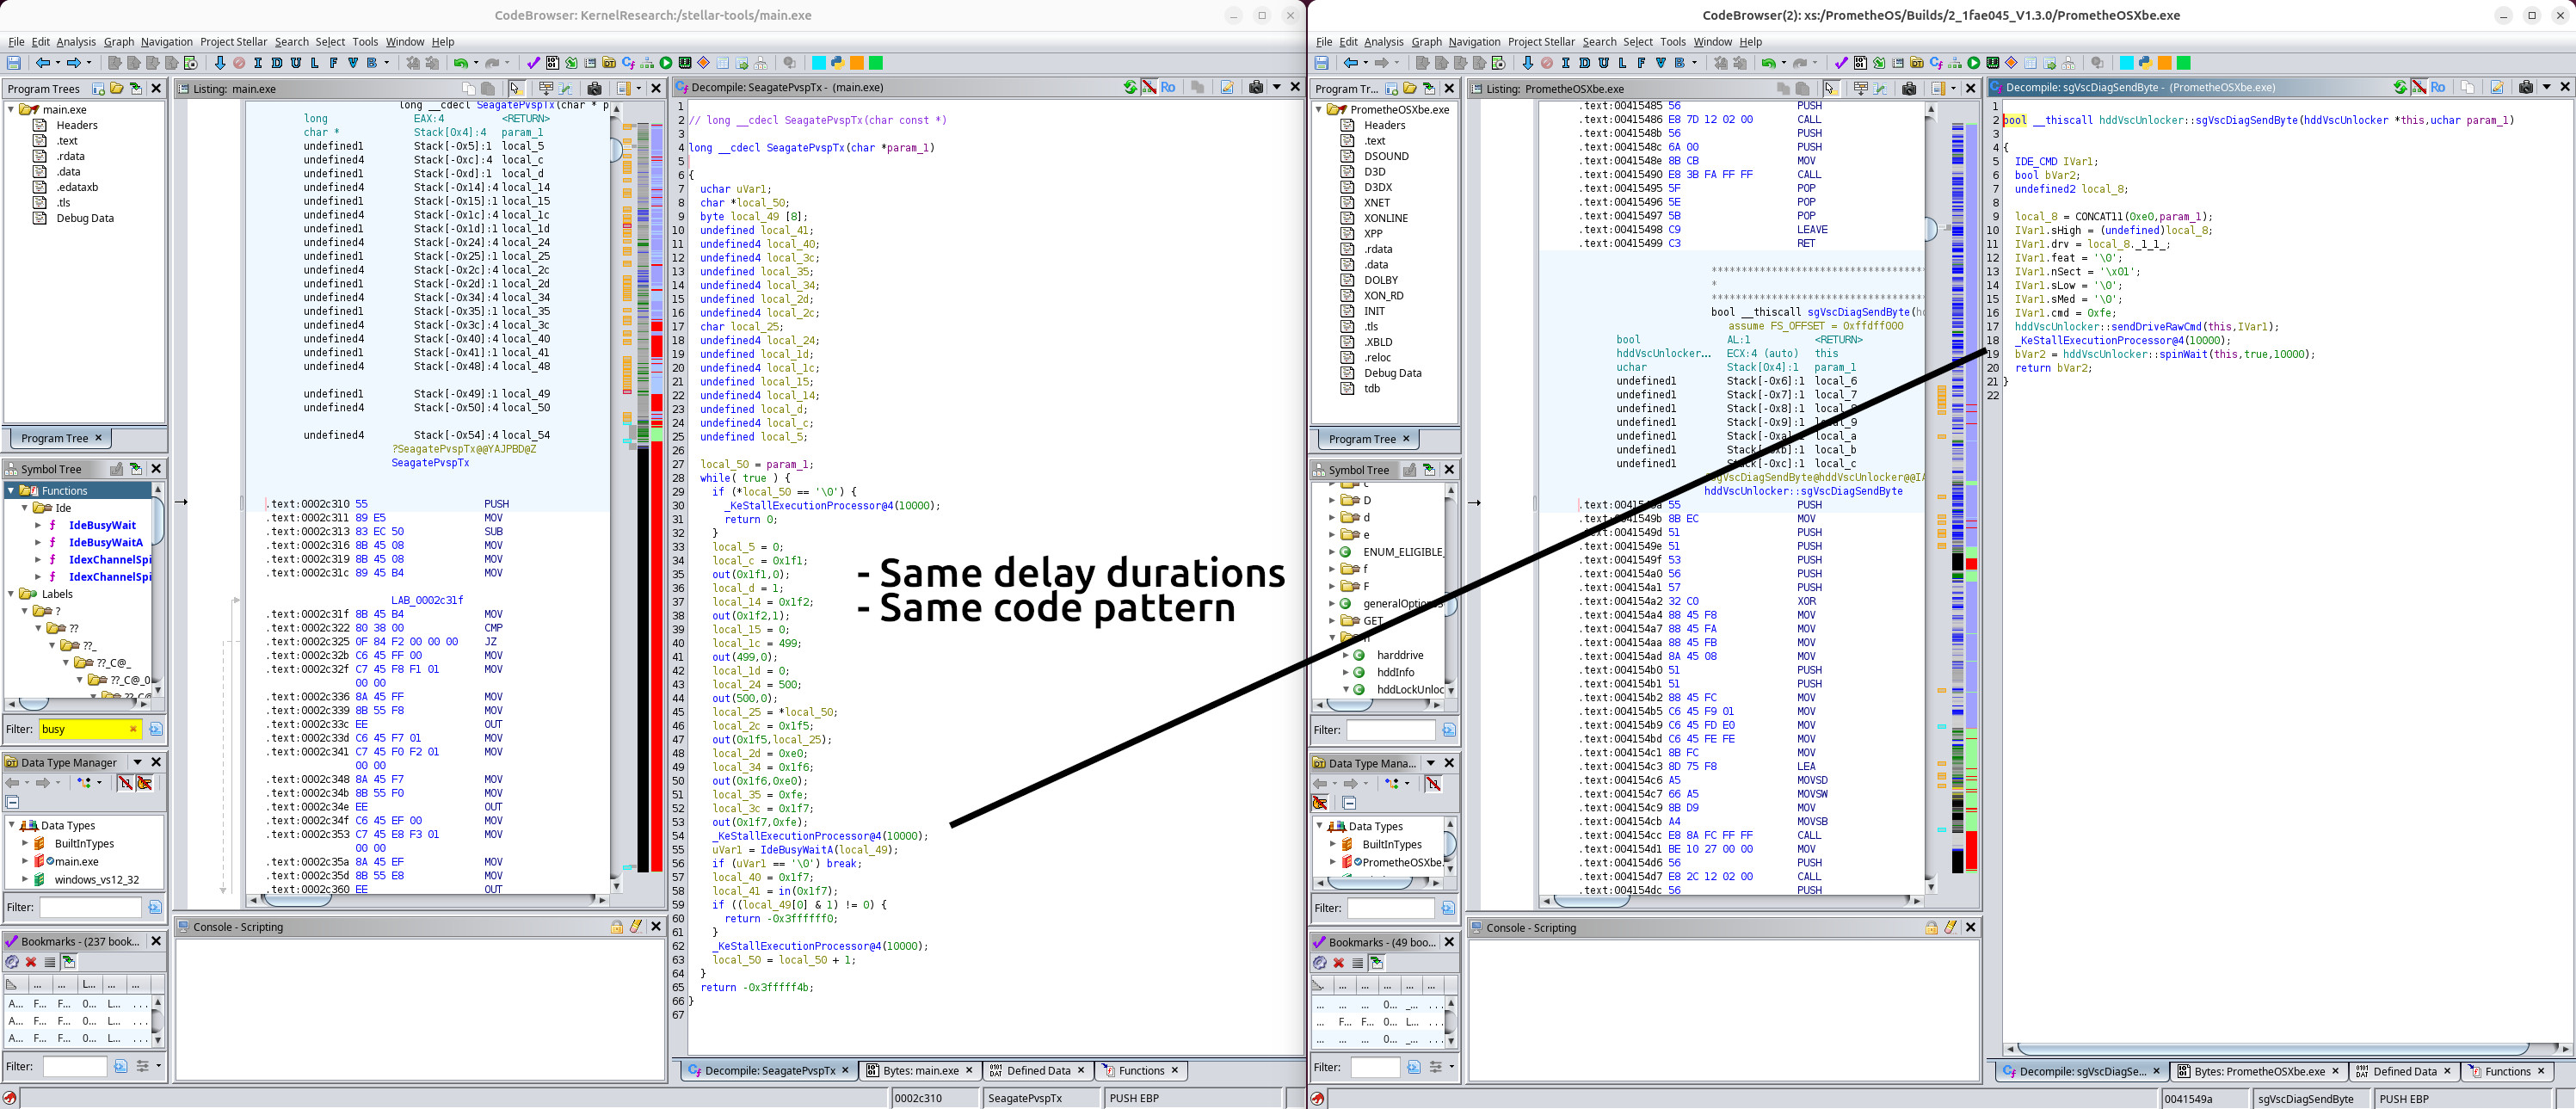
Task: Switch to left Functions tab
Action: (1141, 1070)
